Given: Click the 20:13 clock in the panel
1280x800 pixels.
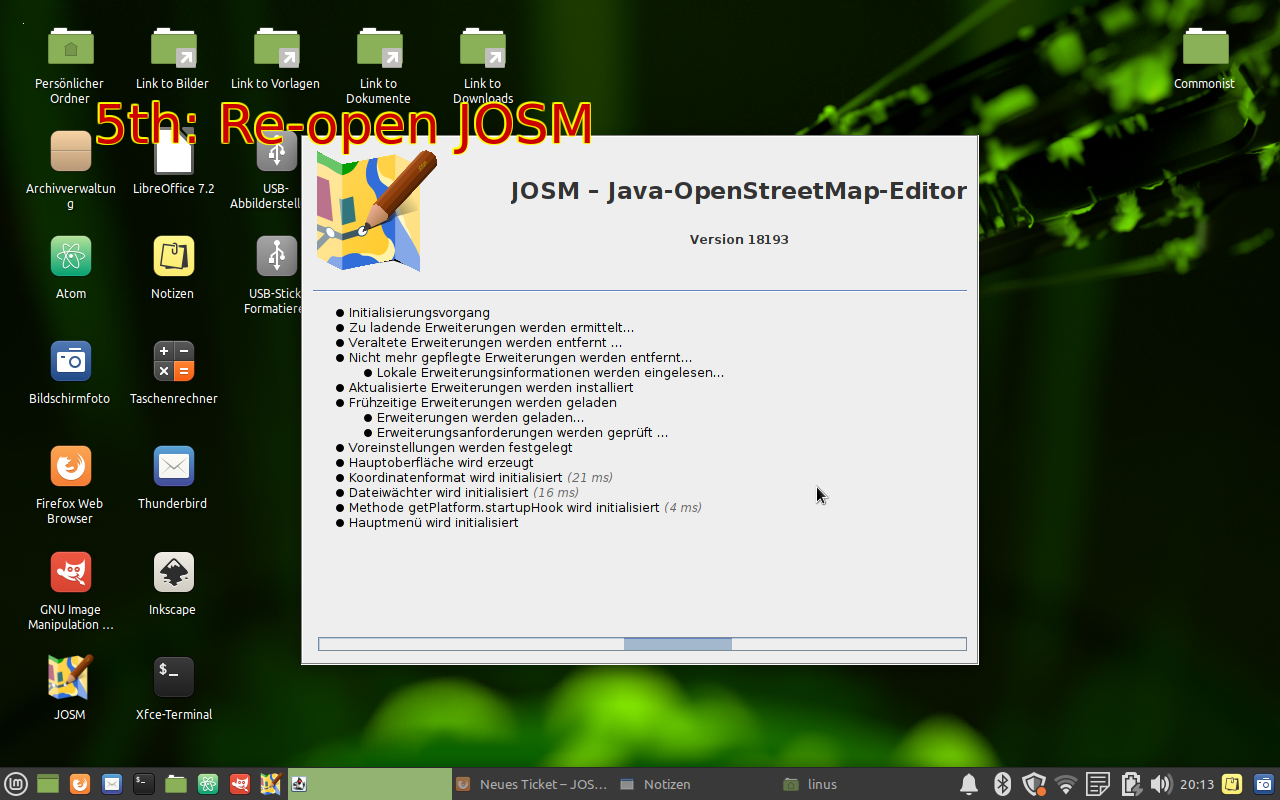Looking at the screenshot, I should click(1197, 784).
